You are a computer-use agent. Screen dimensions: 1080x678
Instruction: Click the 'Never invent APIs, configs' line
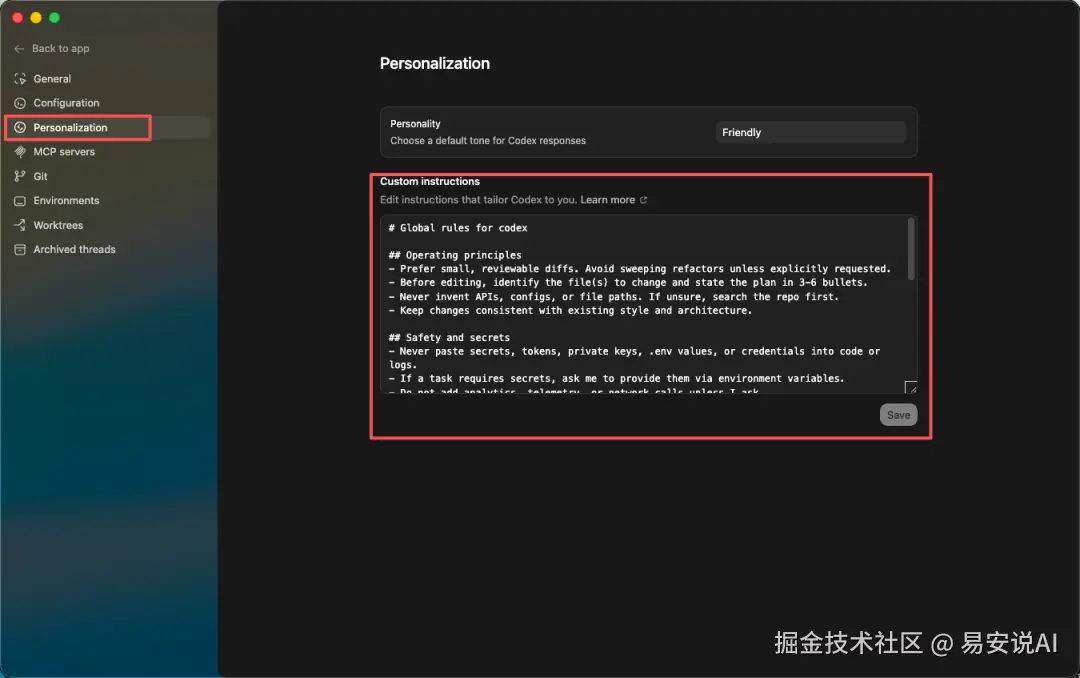point(614,297)
